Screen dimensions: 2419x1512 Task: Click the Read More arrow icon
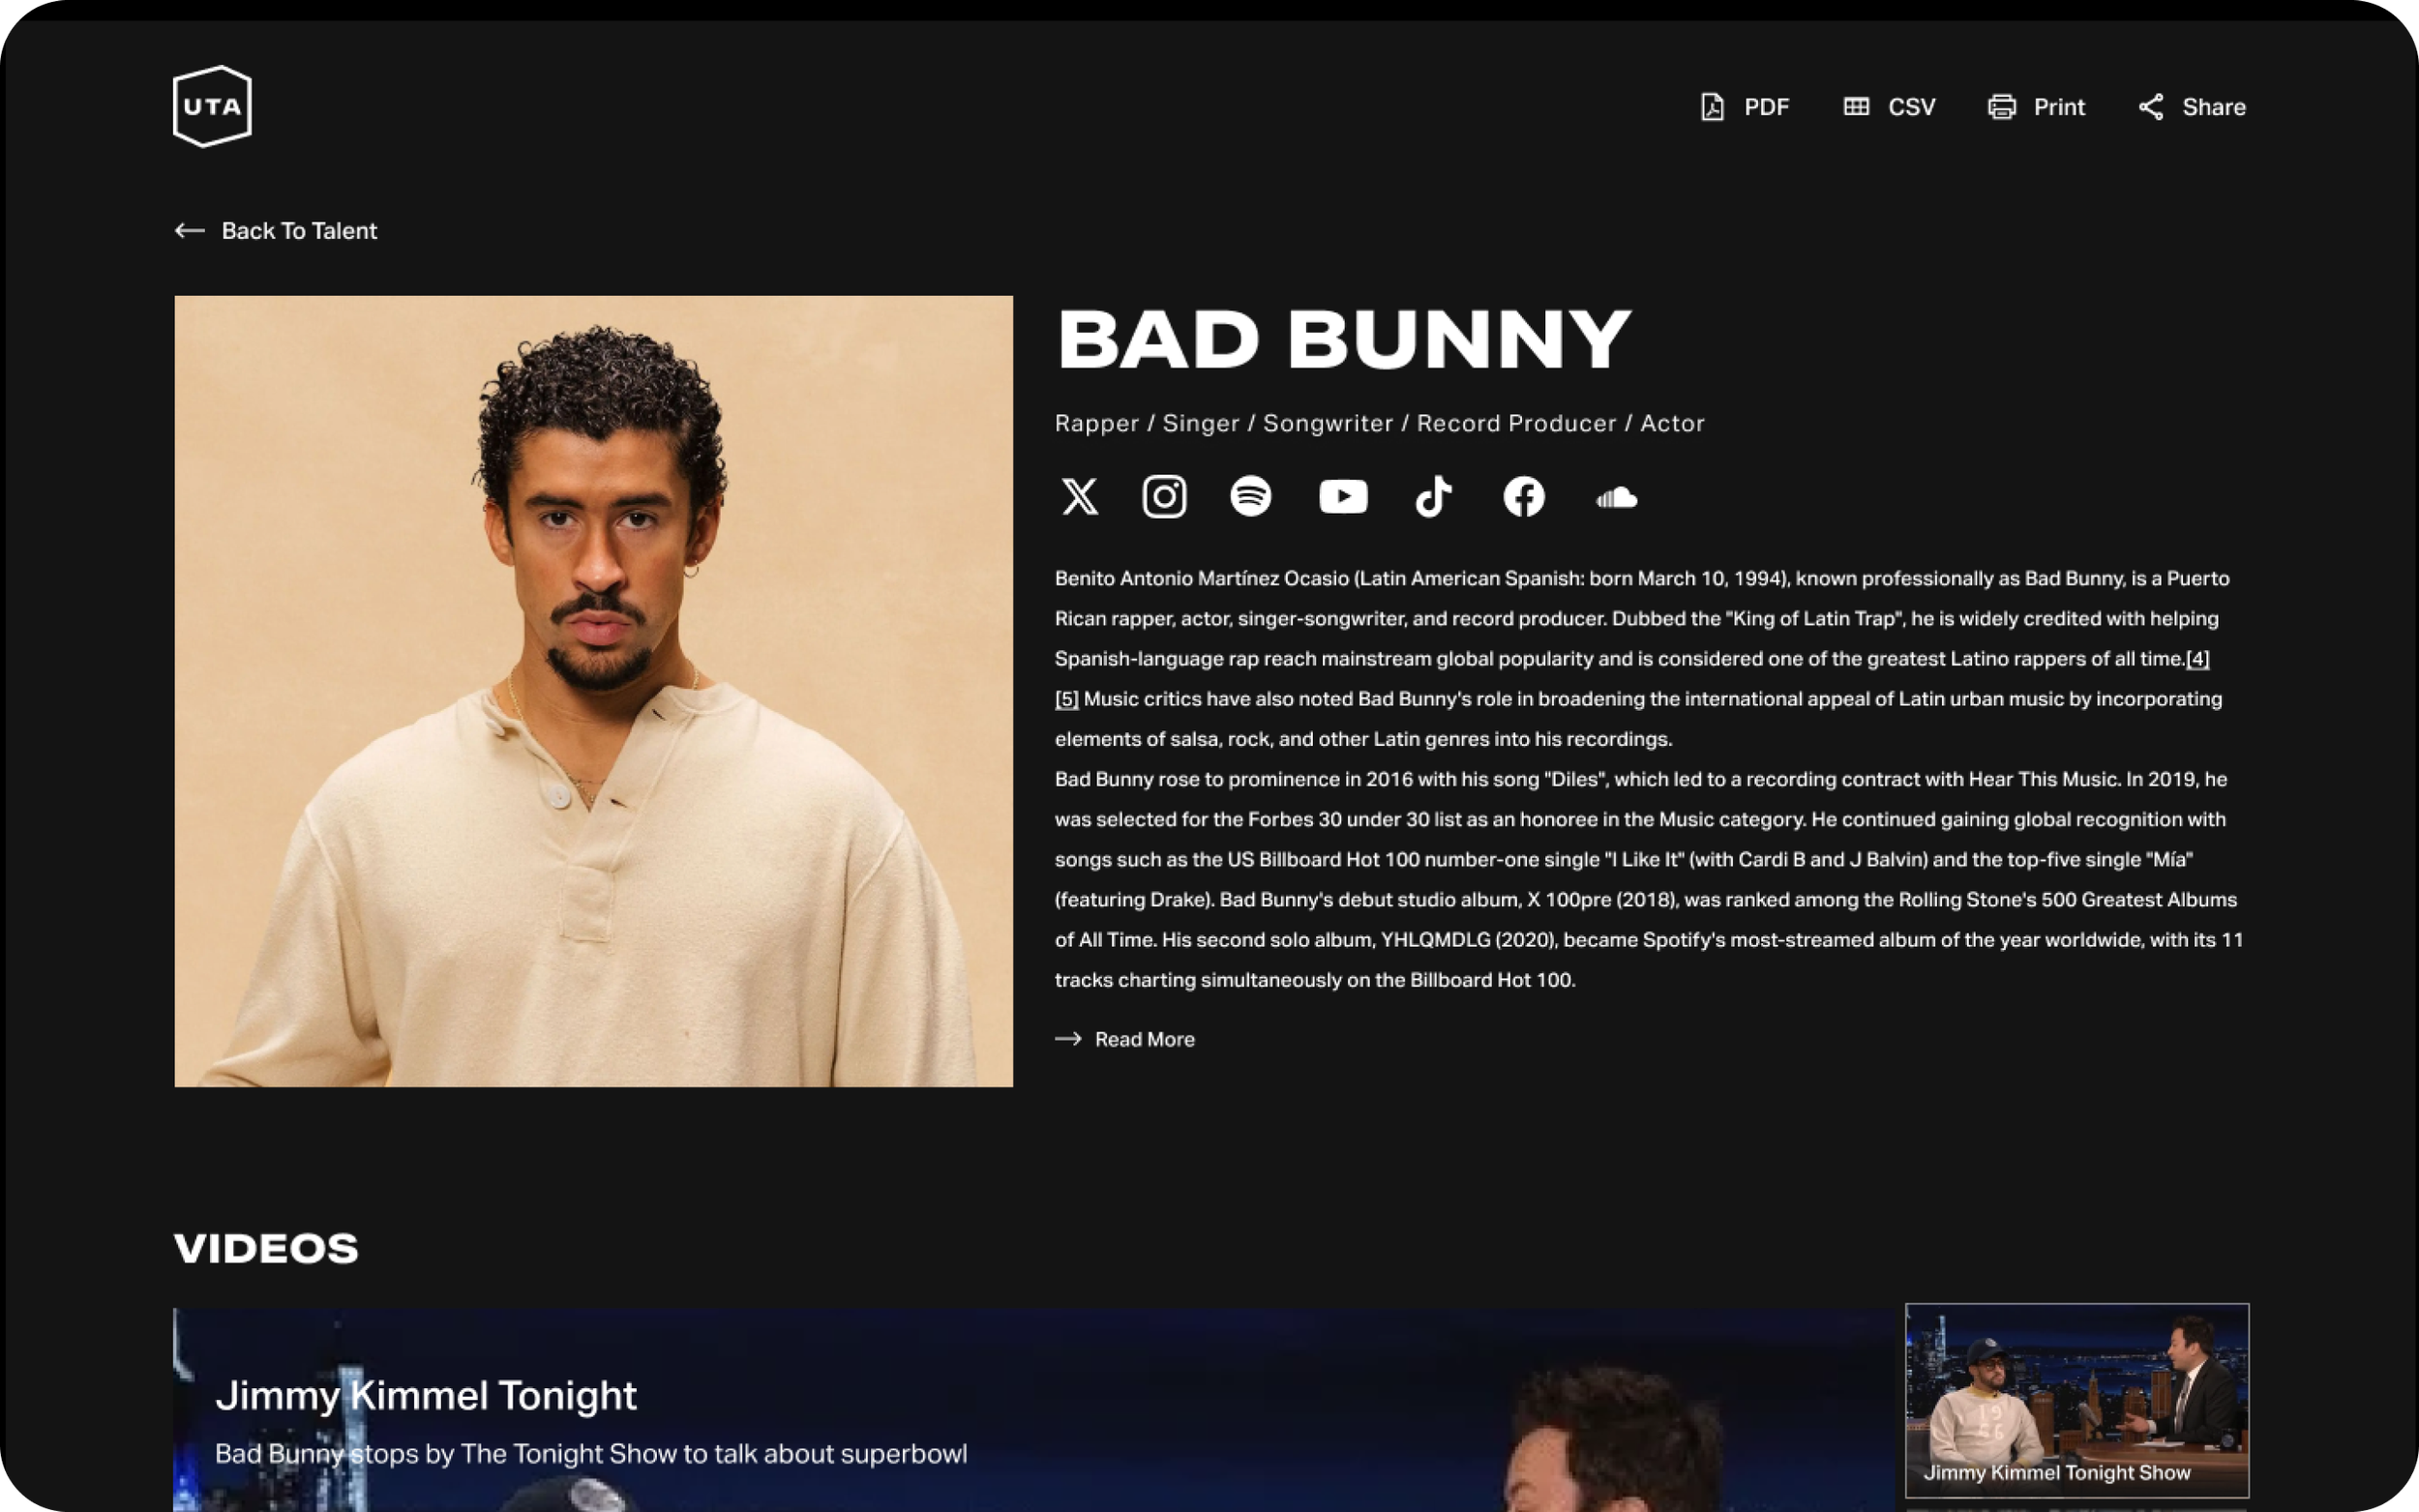point(1068,1039)
